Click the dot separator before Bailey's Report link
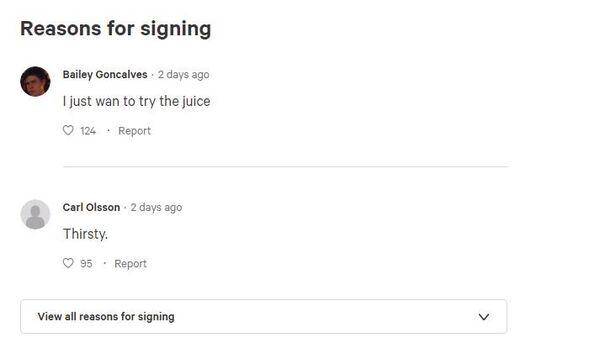 108,131
